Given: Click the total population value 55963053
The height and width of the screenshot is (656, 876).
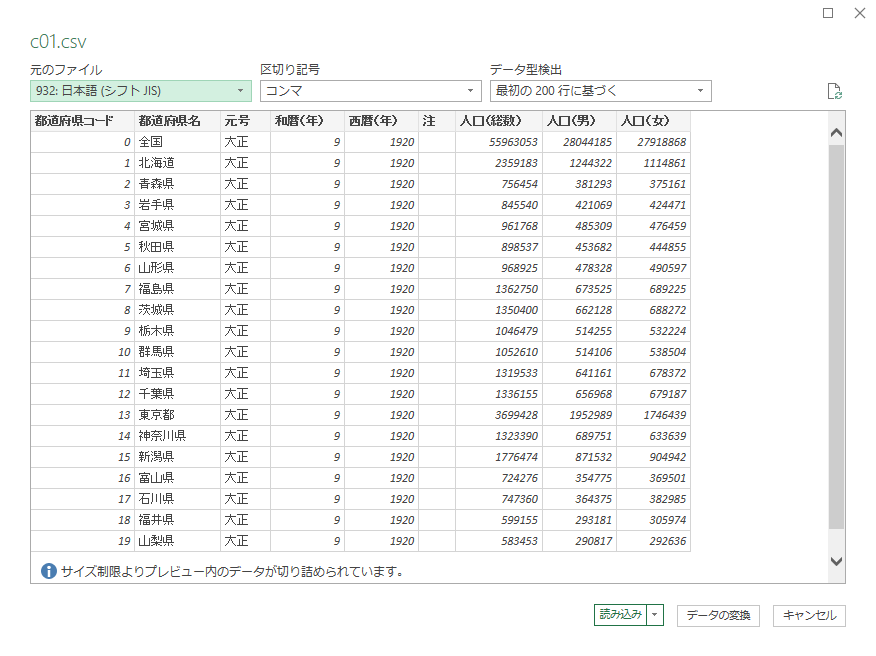Looking at the screenshot, I should (498, 142).
